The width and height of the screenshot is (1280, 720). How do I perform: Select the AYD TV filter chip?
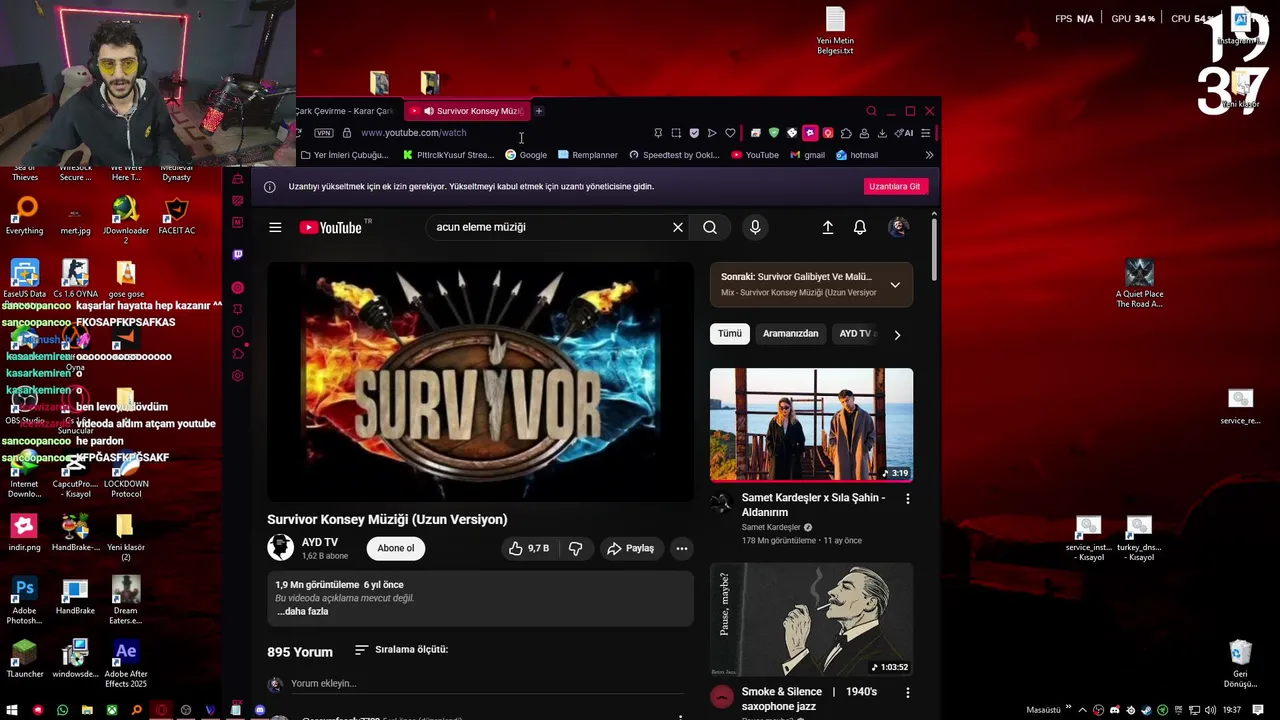point(857,333)
